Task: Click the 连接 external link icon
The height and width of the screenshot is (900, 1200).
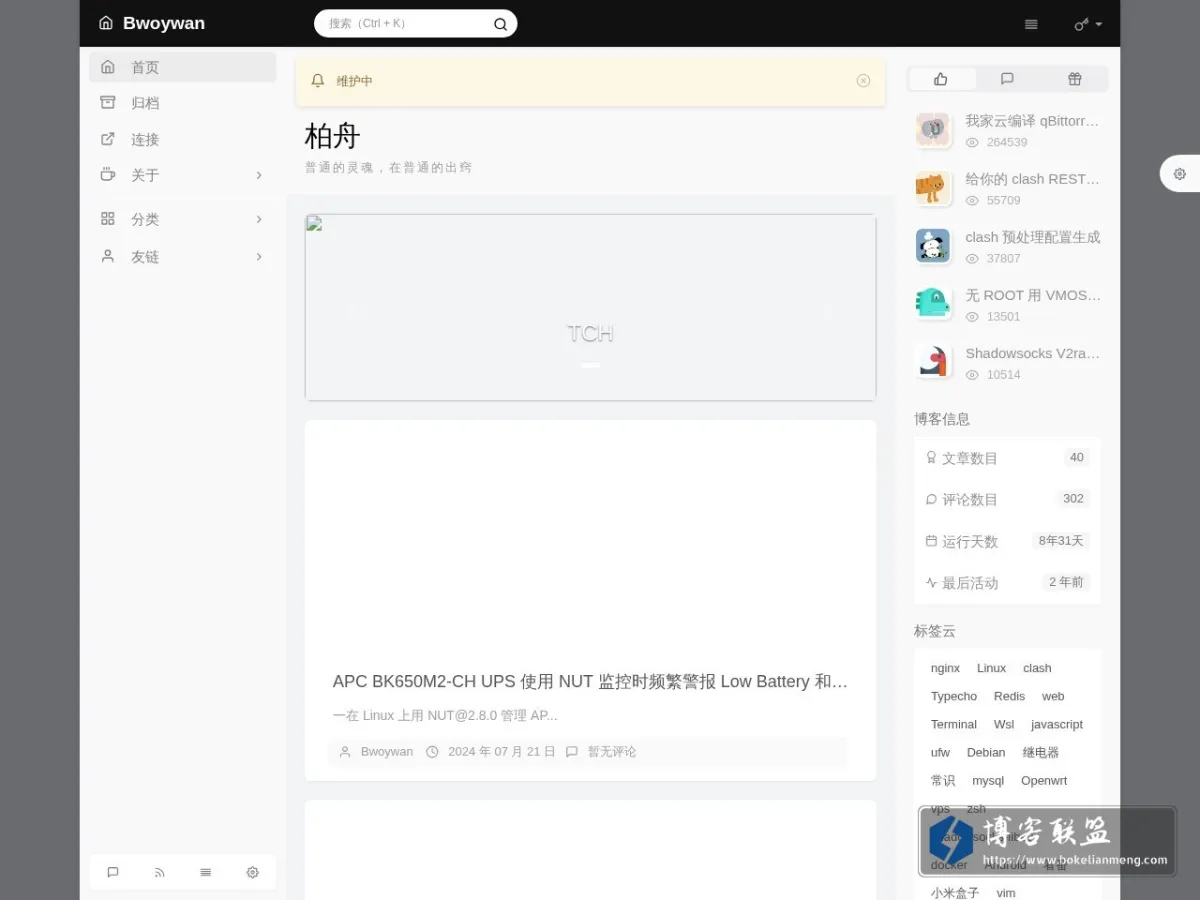Action: (108, 139)
